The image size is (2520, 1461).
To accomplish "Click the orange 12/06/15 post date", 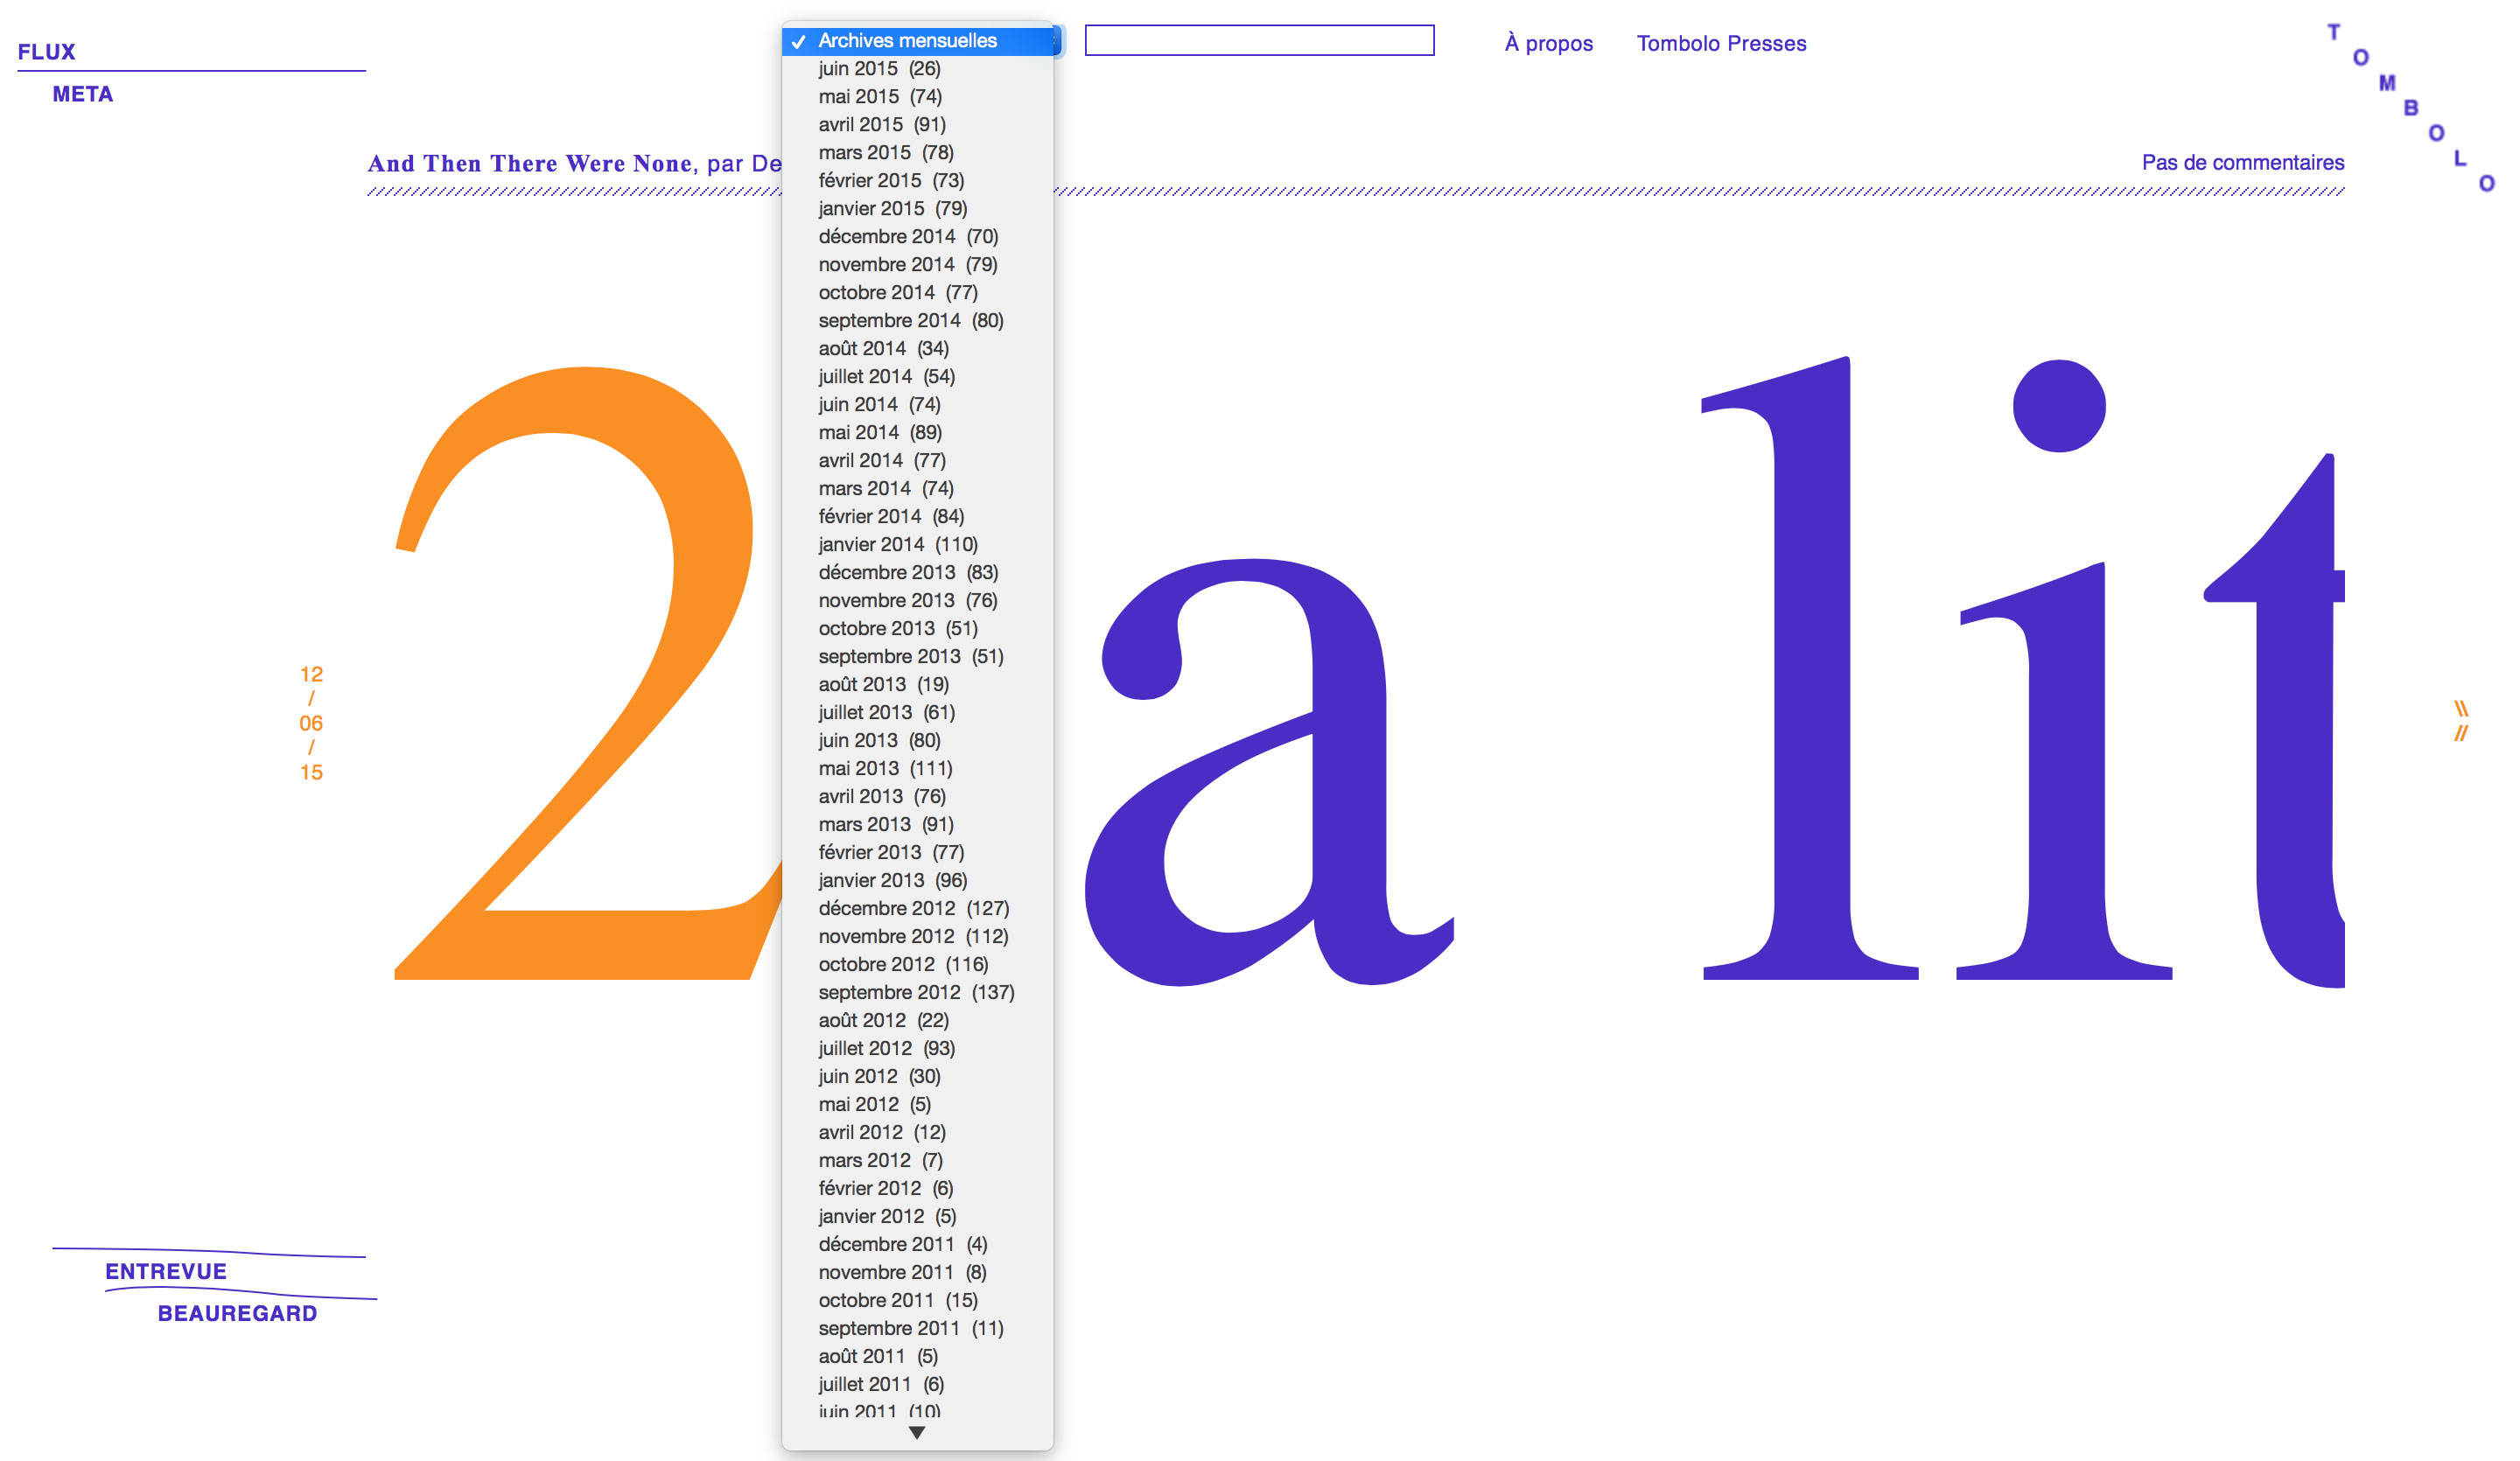I will (x=311, y=723).
